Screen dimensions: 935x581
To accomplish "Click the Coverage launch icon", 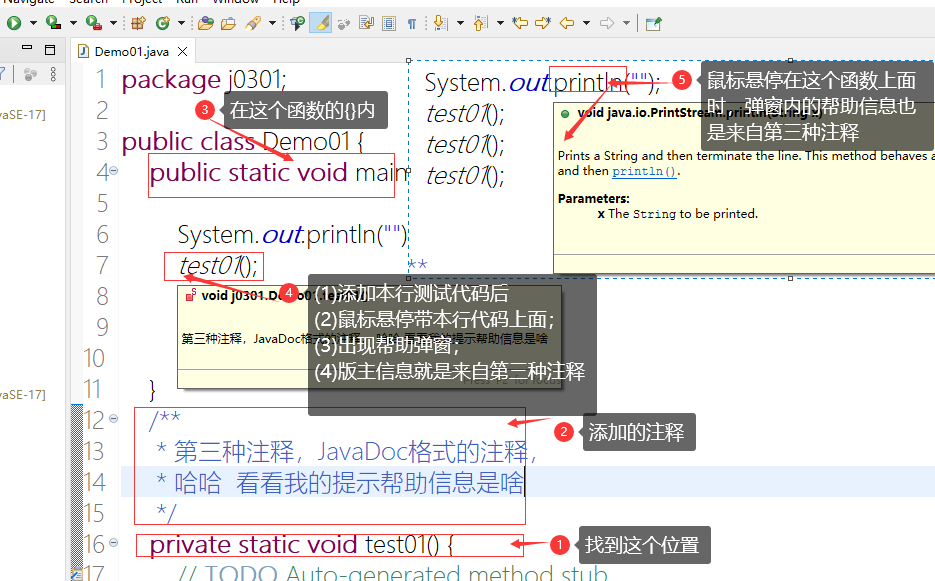I will coord(54,23).
